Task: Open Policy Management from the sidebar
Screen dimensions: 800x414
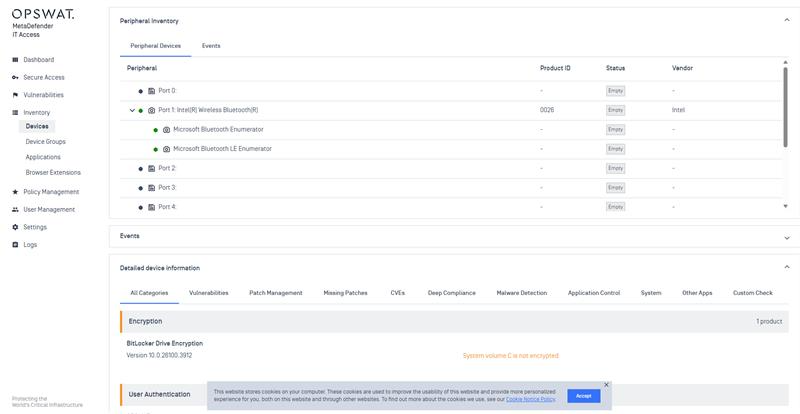Action: [51, 192]
